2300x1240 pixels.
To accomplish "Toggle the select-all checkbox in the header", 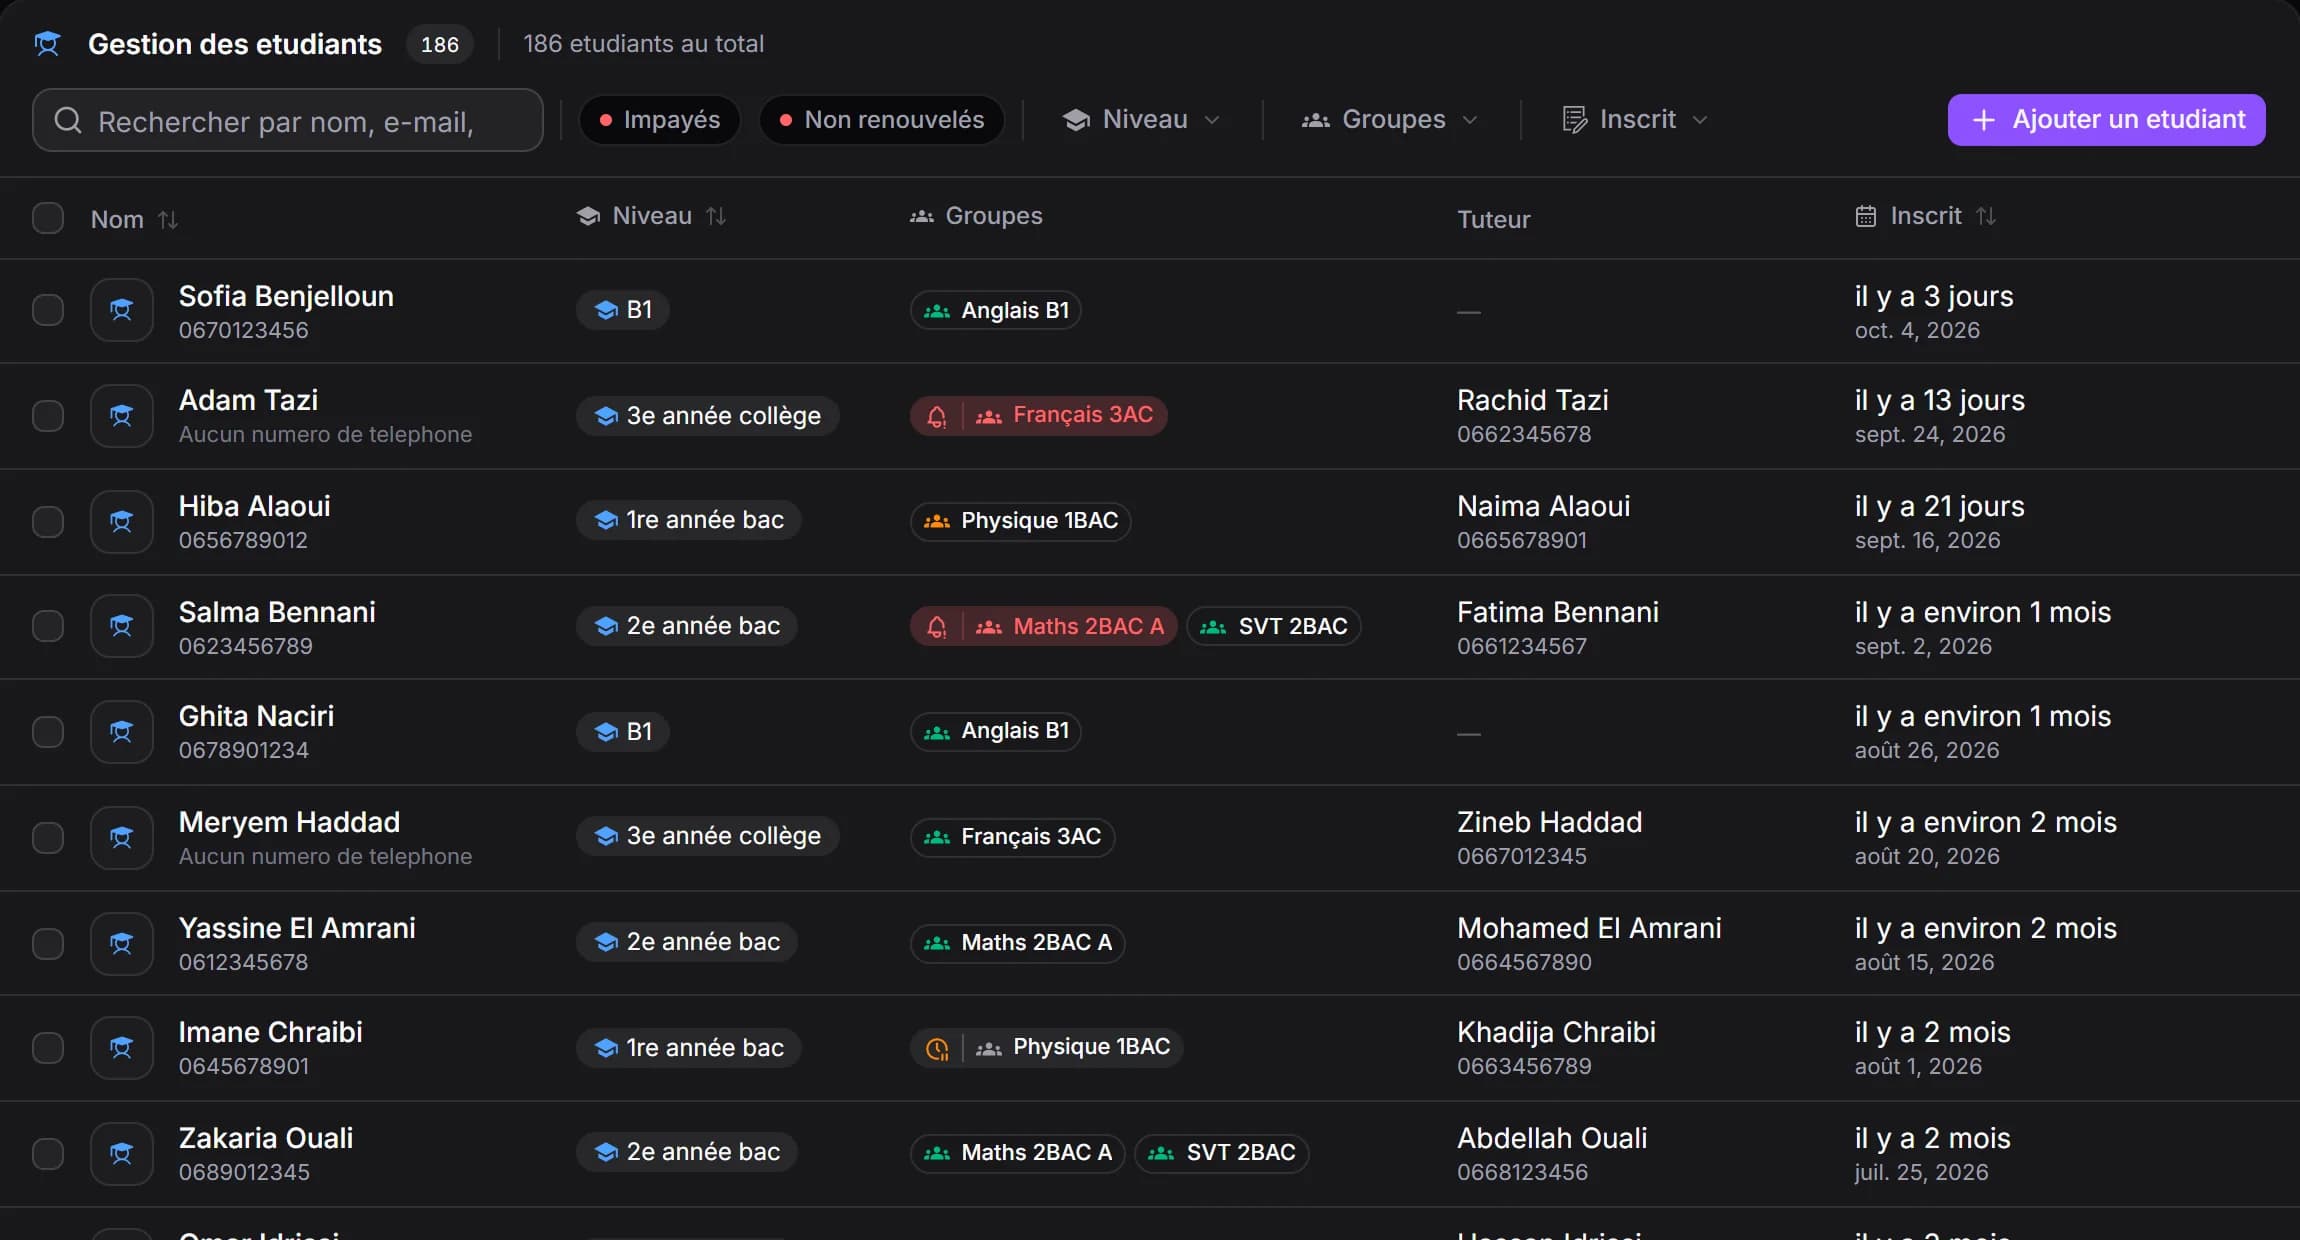I will tap(48, 218).
